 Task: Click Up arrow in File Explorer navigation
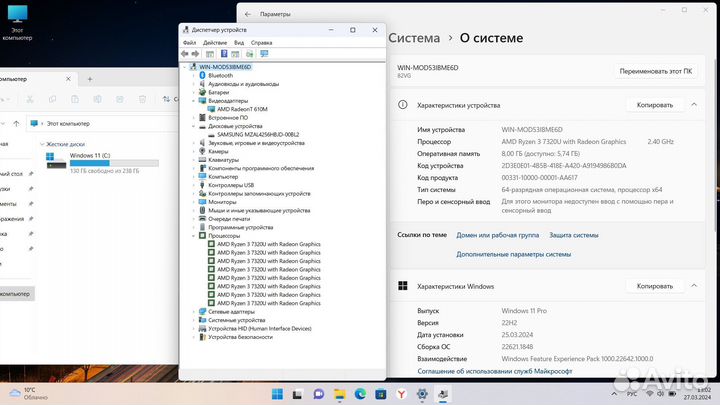17,124
